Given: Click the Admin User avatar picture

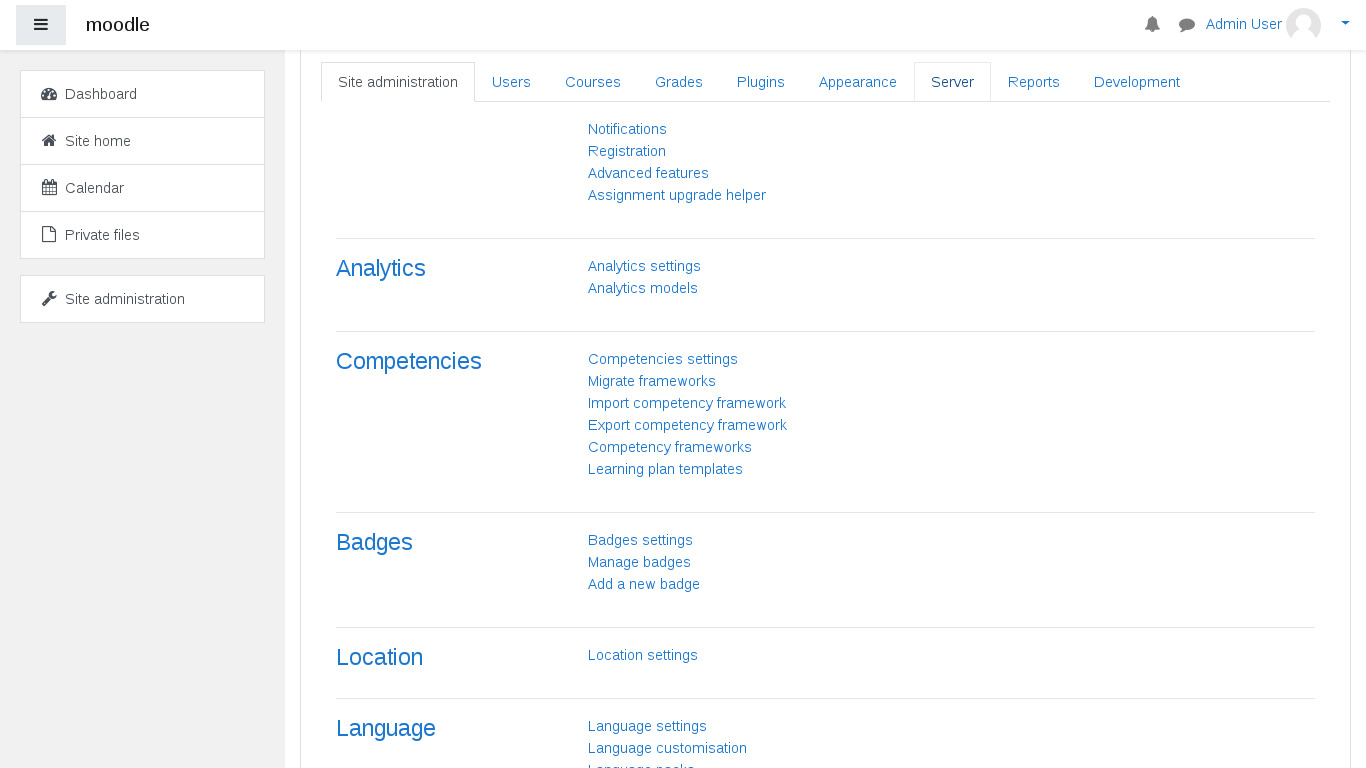Looking at the screenshot, I should click(x=1303, y=25).
